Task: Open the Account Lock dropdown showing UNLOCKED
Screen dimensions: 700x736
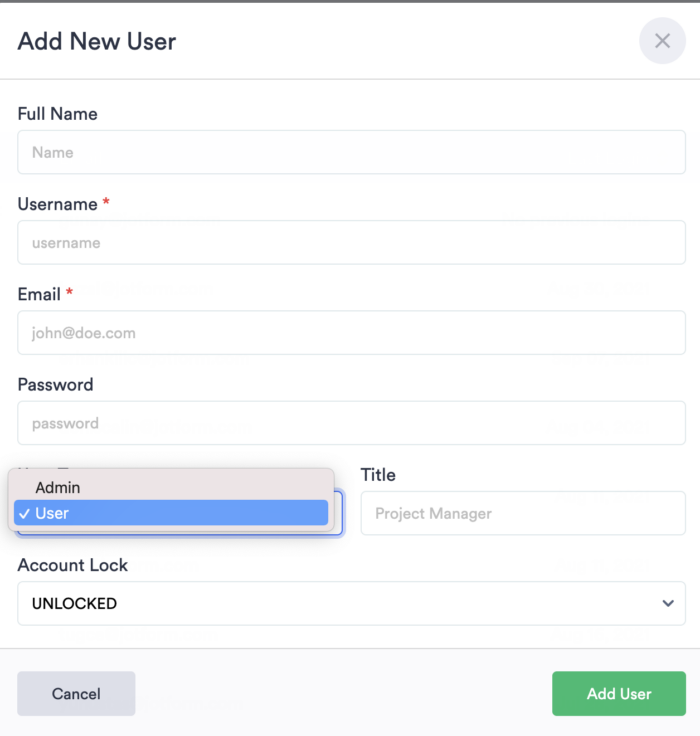Action: [340, 603]
